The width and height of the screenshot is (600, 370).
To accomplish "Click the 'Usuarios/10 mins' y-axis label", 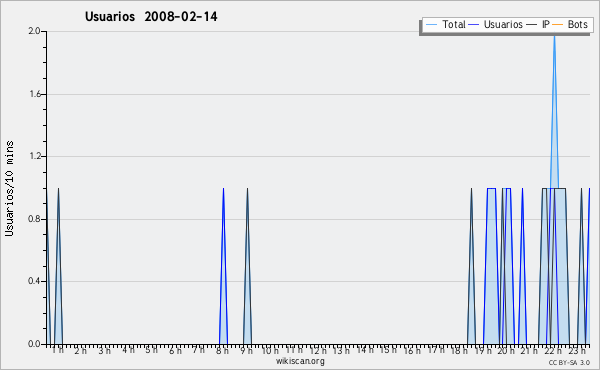I will (x=9, y=188).
